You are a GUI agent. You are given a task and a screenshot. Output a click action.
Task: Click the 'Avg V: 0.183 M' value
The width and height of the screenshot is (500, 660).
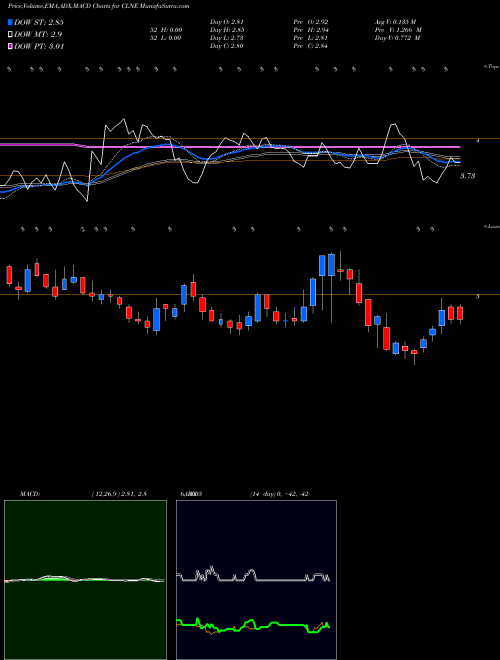[x=395, y=22]
